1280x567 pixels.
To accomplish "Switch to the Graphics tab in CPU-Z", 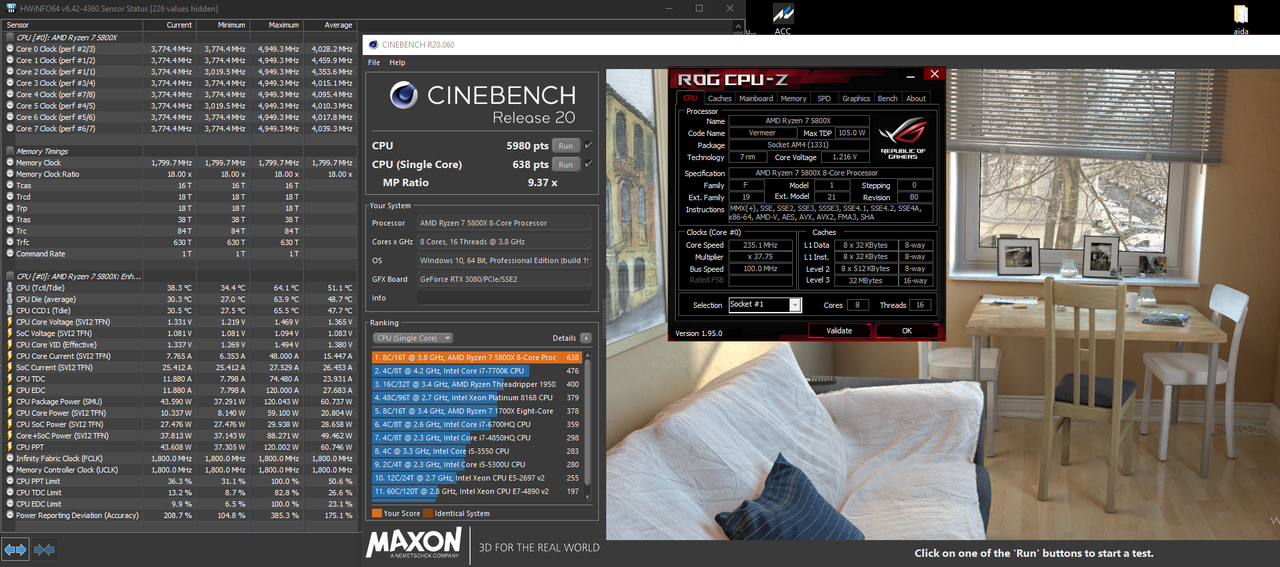I will pyautogui.click(x=856, y=98).
